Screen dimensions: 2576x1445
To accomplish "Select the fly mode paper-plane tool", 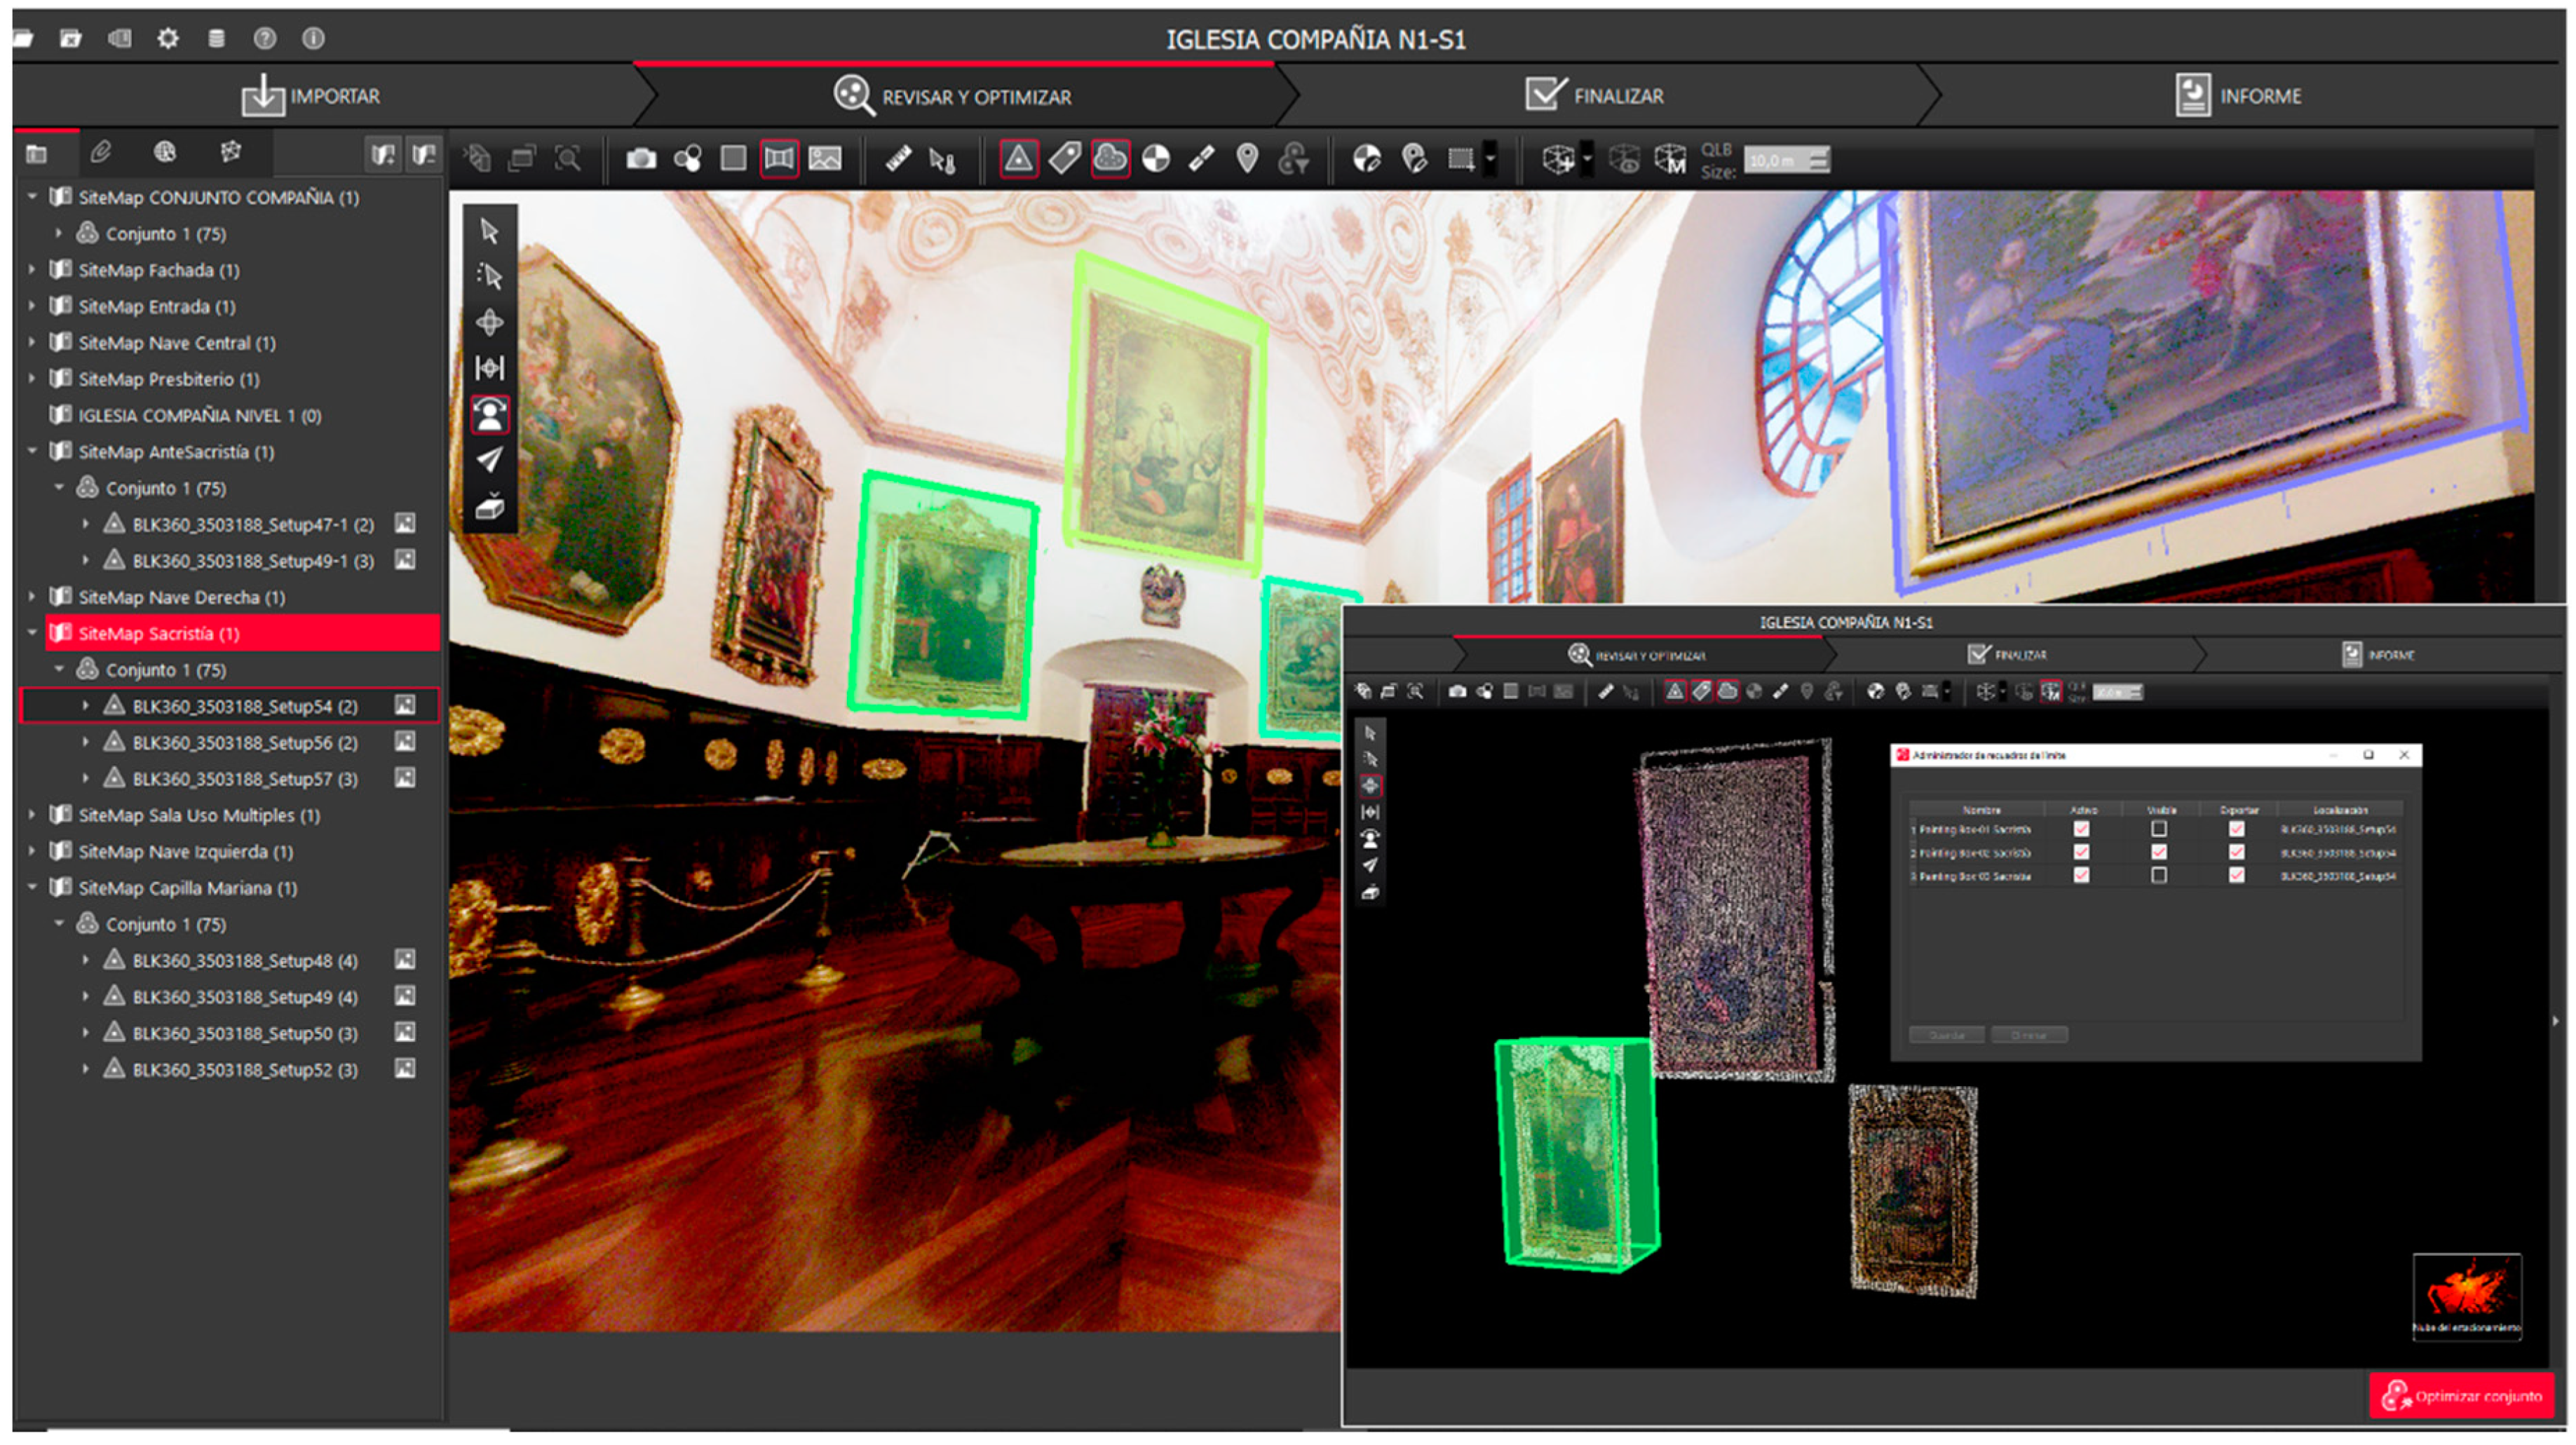I will [489, 460].
